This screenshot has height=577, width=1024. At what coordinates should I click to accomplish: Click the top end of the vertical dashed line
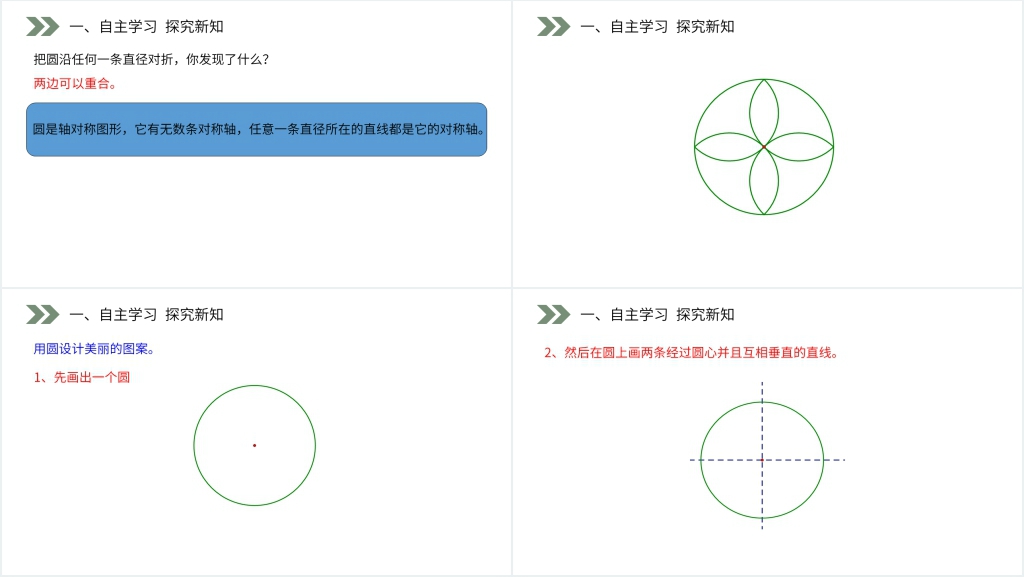[762, 384]
